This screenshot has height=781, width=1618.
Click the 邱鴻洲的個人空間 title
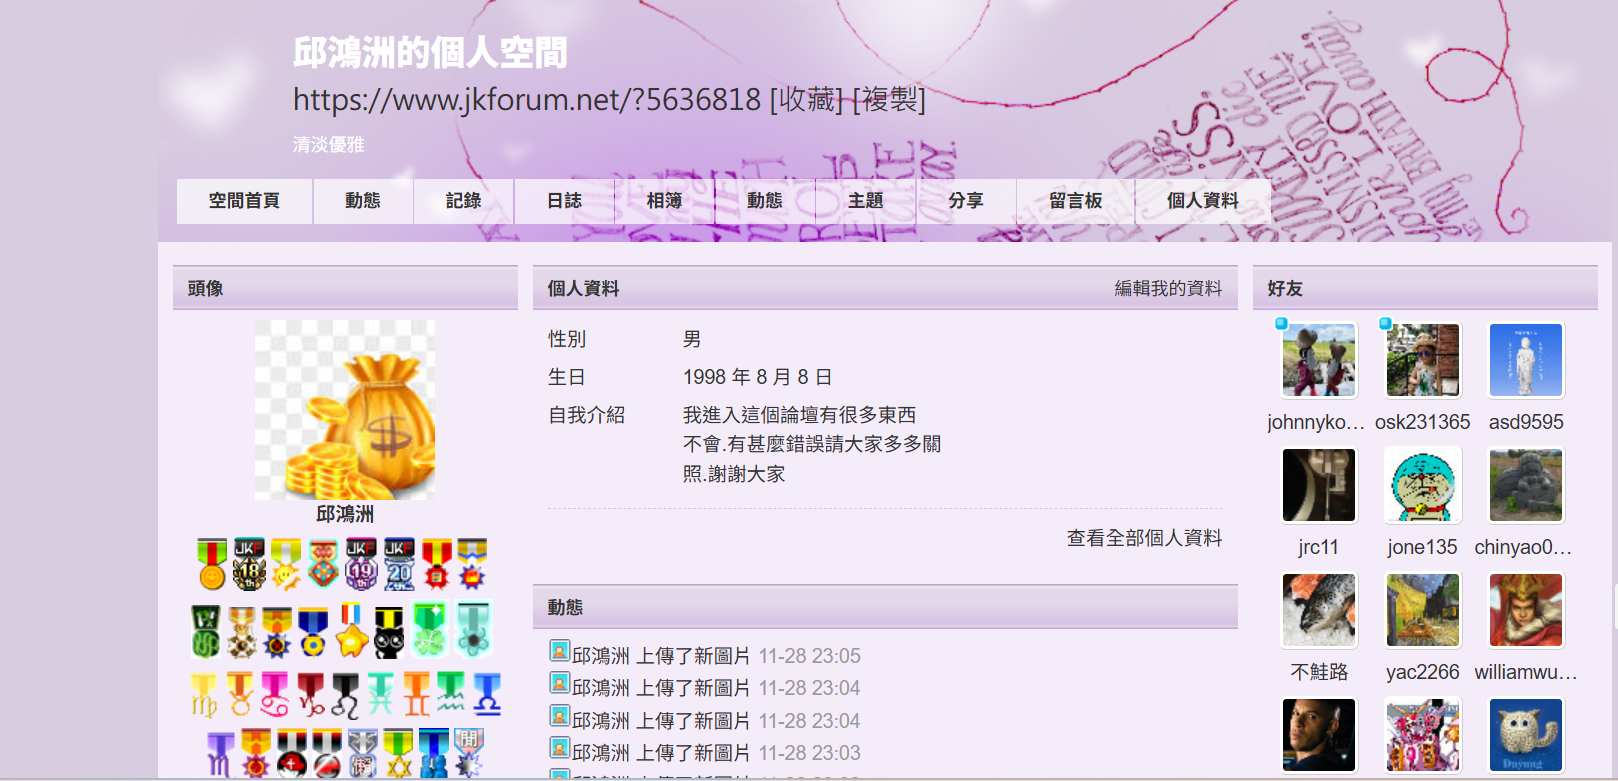click(x=430, y=52)
